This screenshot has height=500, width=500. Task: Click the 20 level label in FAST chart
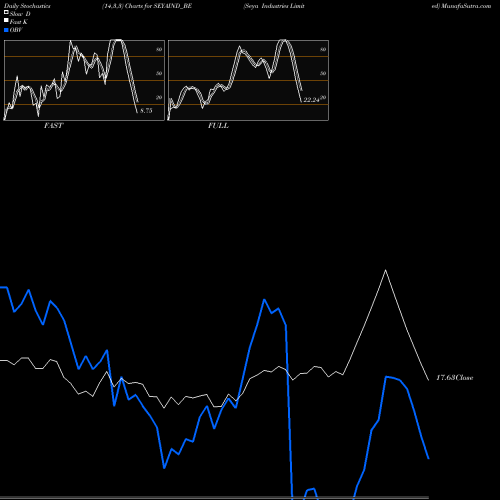(159, 97)
